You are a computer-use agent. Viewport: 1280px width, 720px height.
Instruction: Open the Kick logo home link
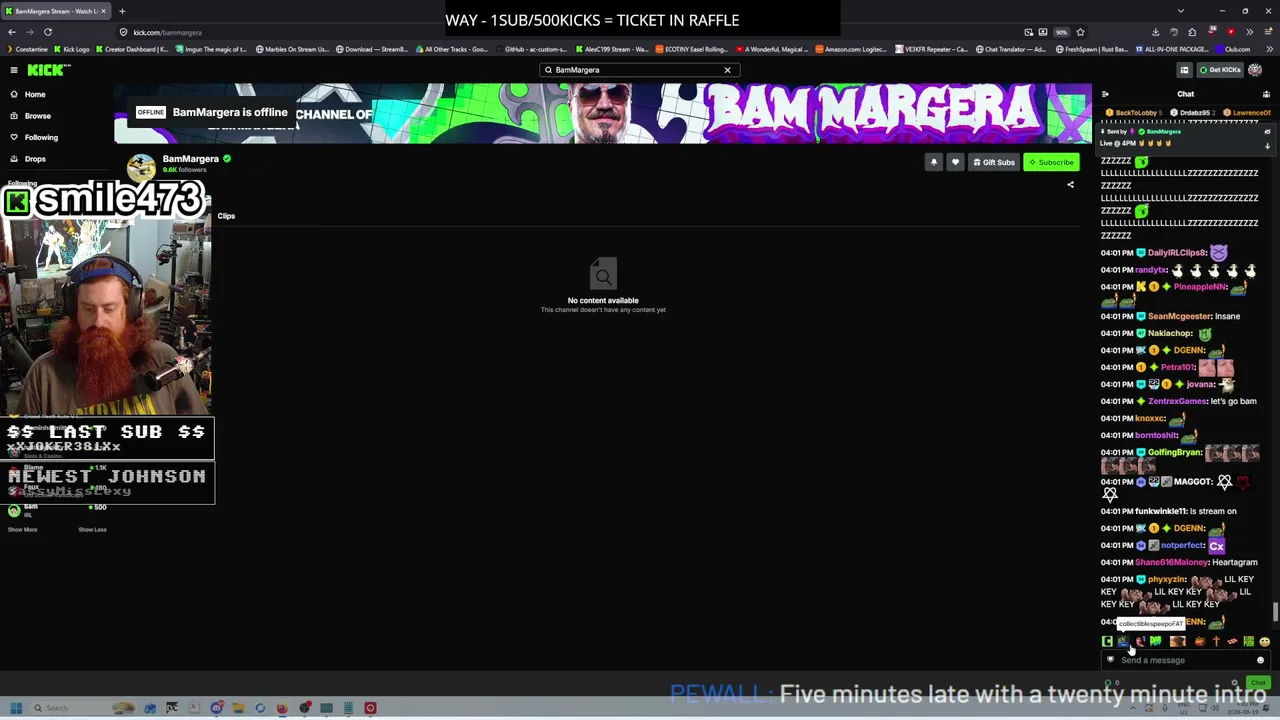(x=48, y=70)
